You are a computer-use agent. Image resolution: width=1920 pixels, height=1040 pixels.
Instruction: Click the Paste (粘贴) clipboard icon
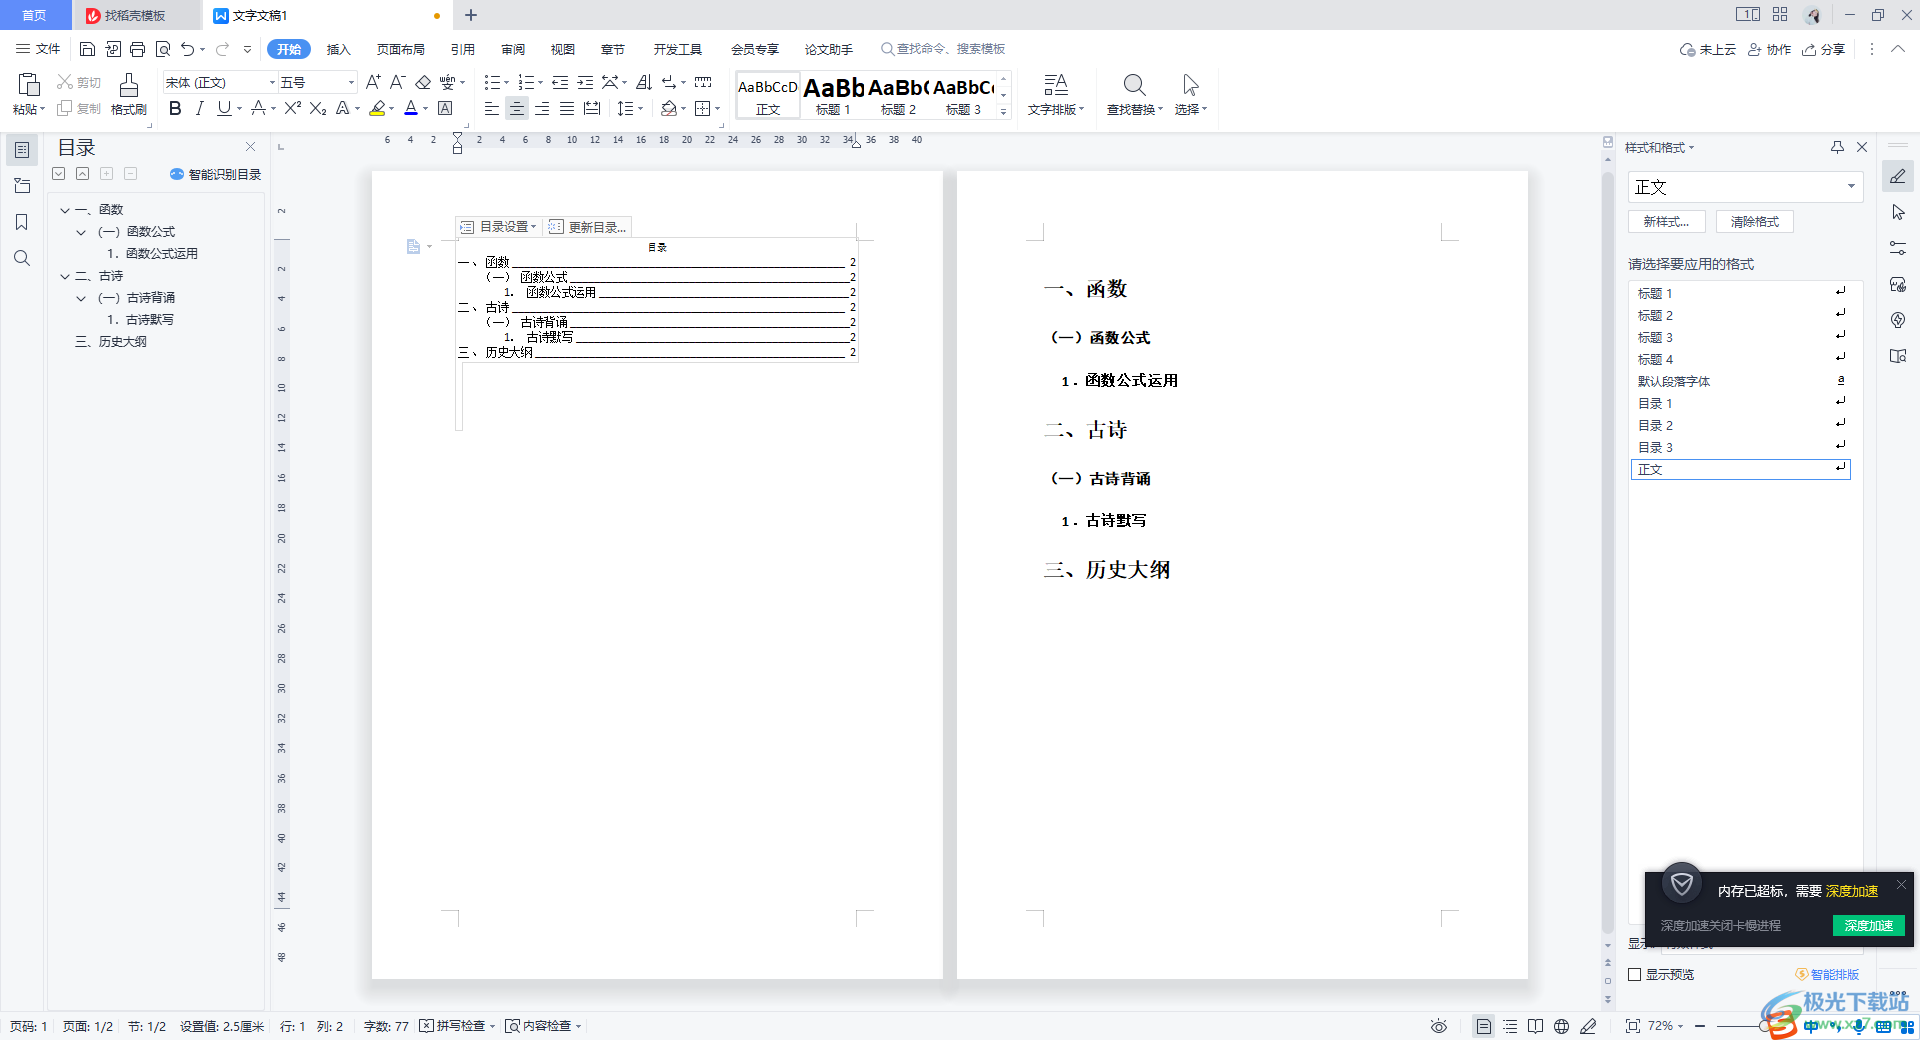tap(29, 85)
